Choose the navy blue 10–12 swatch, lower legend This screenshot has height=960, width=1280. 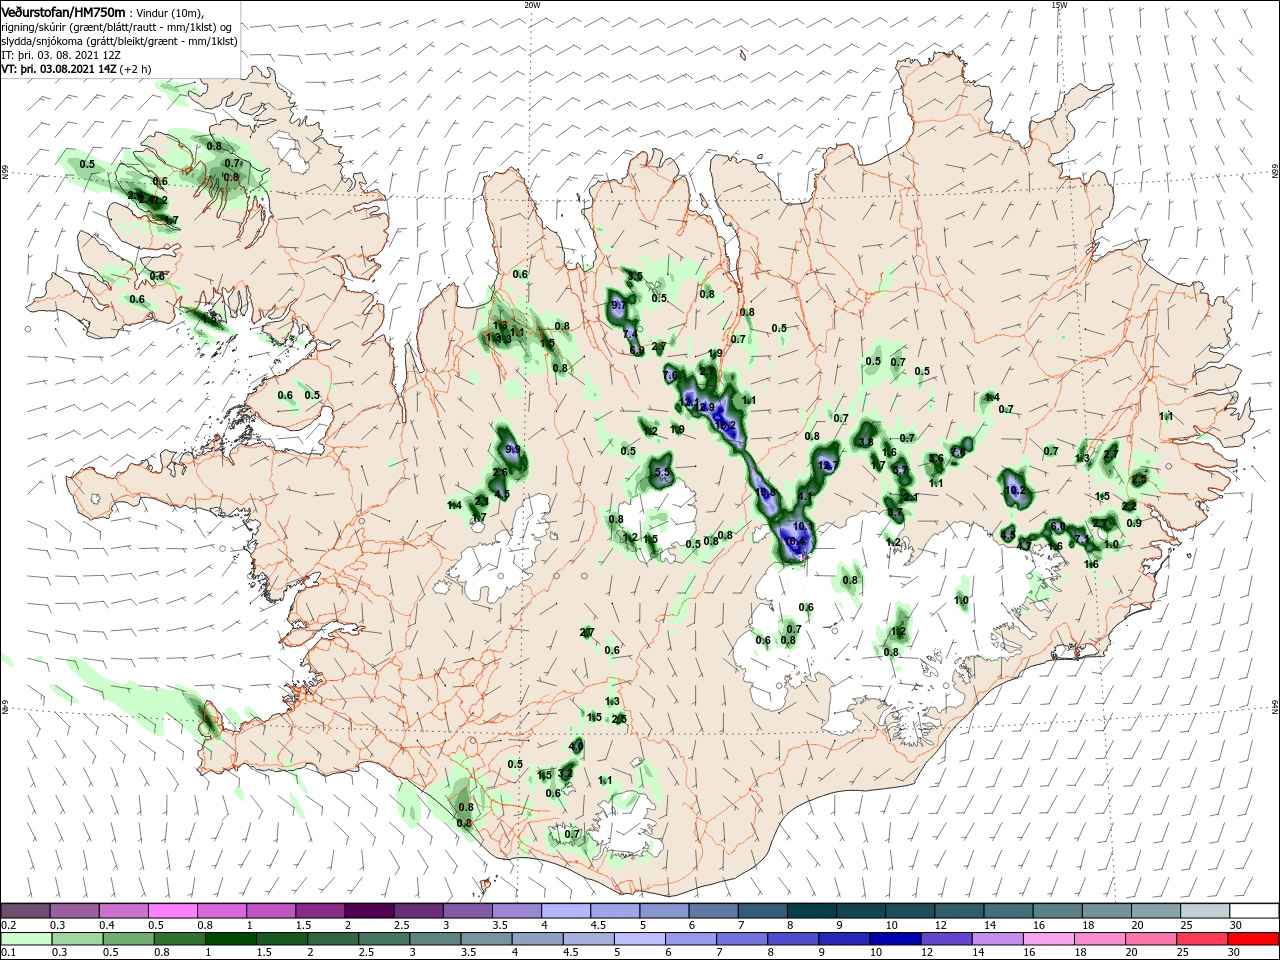pyautogui.click(x=894, y=939)
